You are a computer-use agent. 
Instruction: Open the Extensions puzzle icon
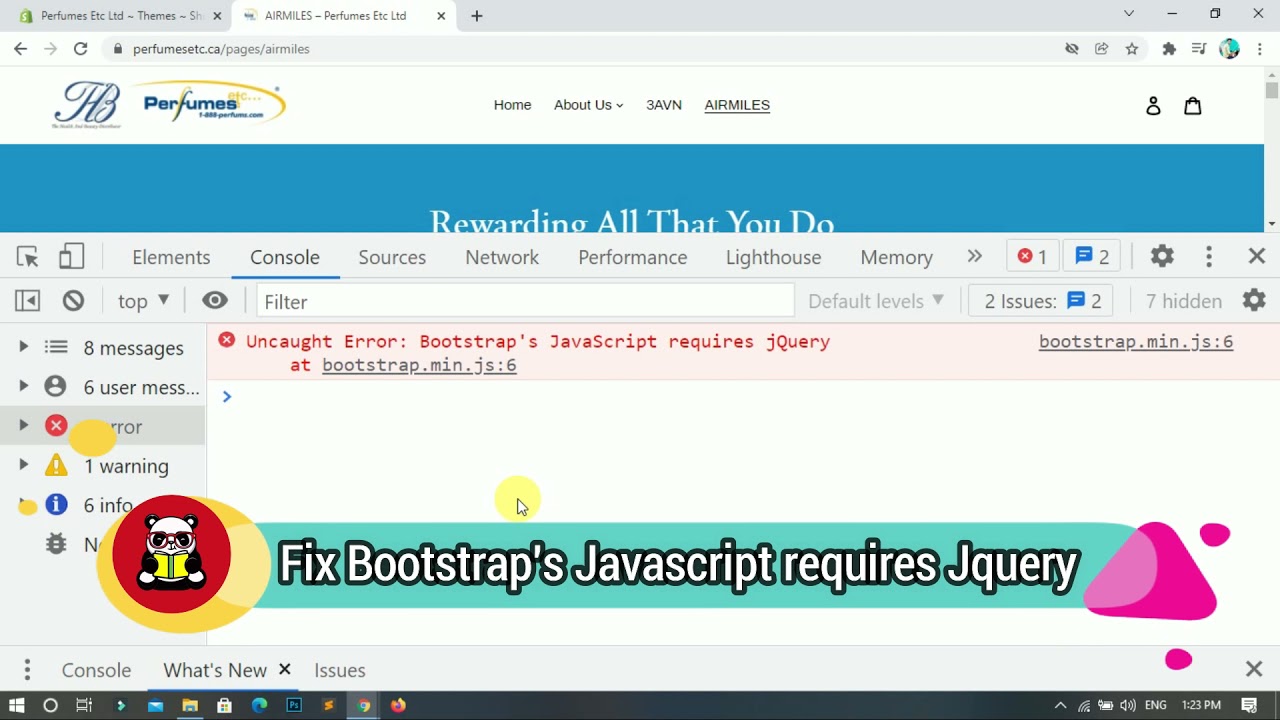click(x=1169, y=48)
